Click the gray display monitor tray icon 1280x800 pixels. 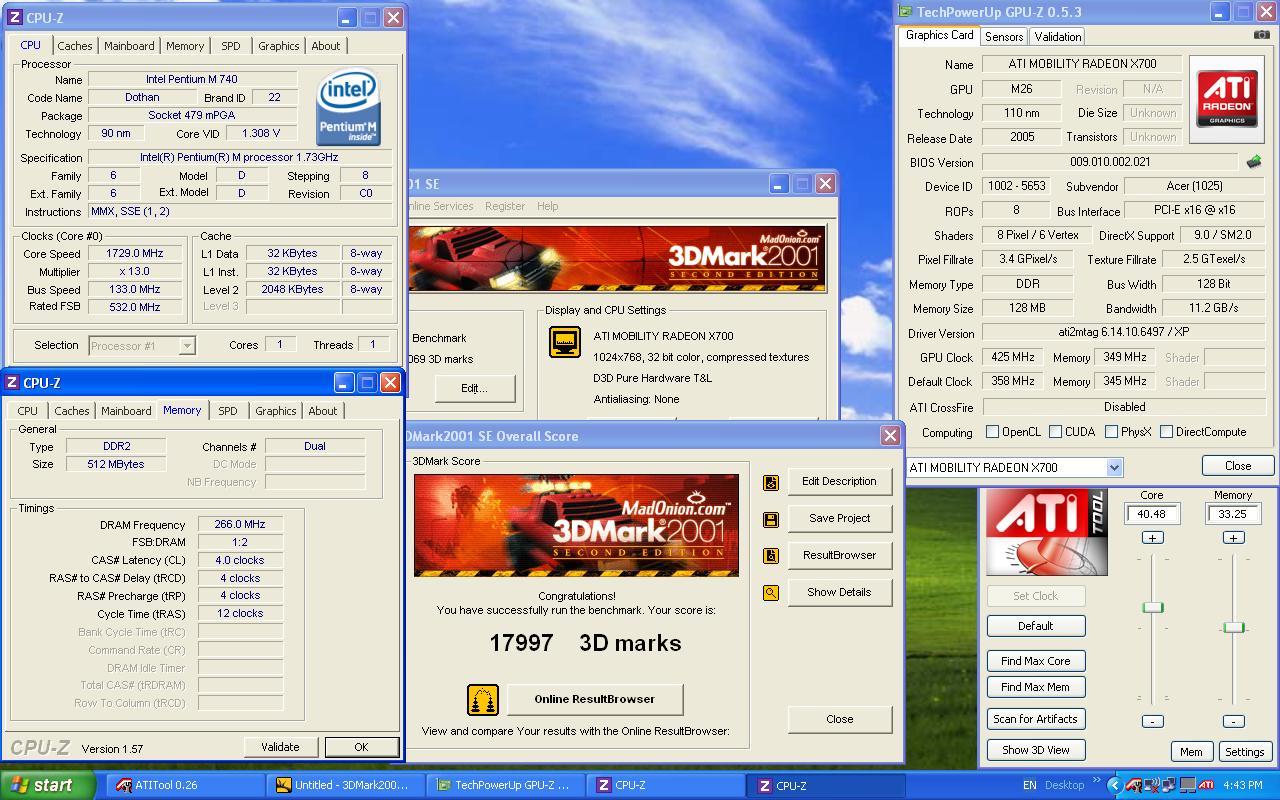click(1188, 785)
